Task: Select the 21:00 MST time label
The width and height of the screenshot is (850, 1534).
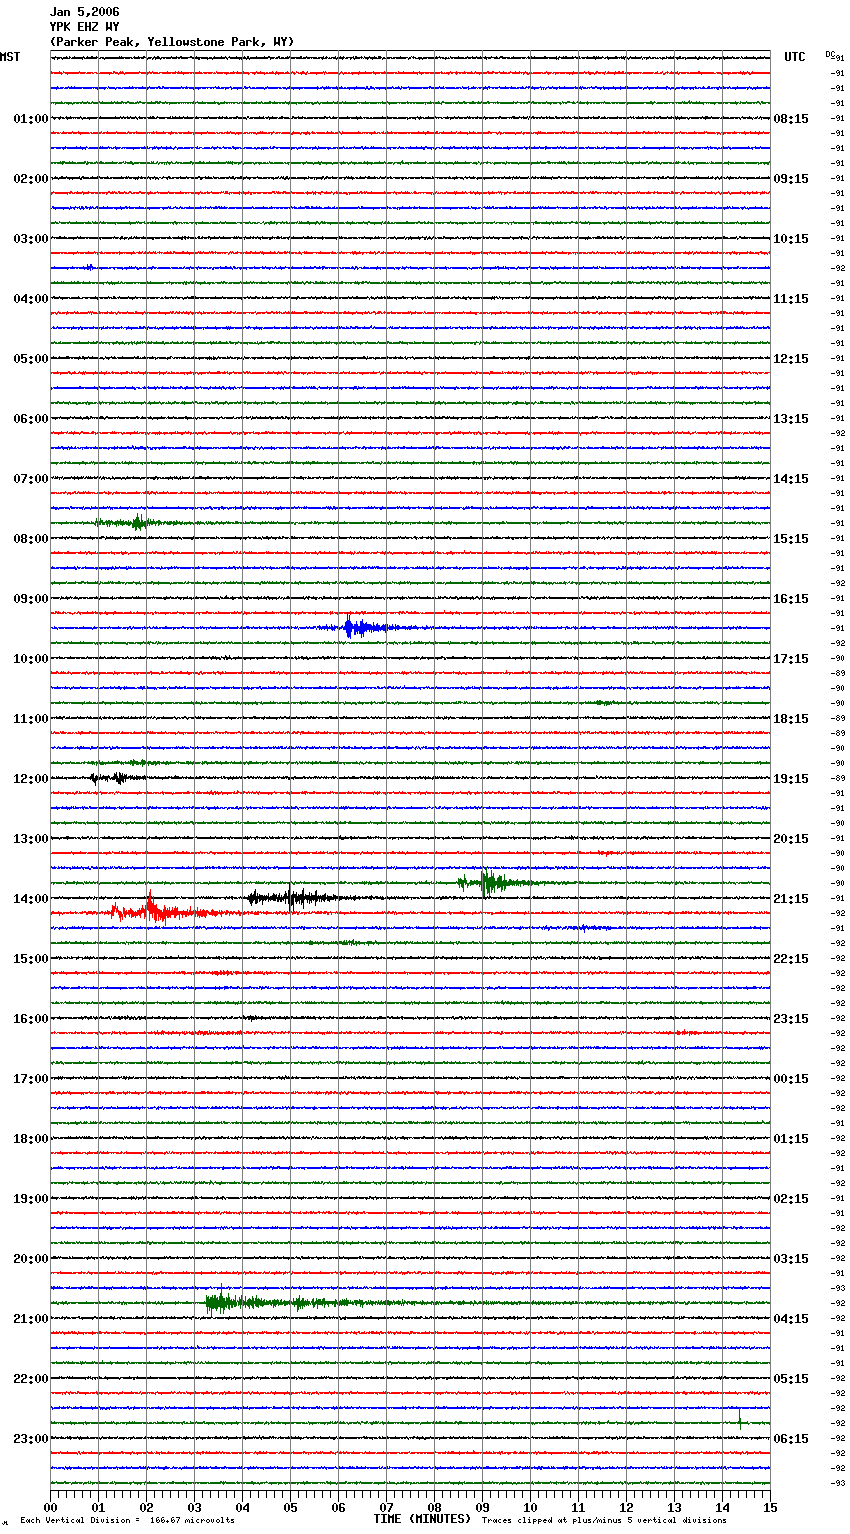Action: click(30, 1319)
